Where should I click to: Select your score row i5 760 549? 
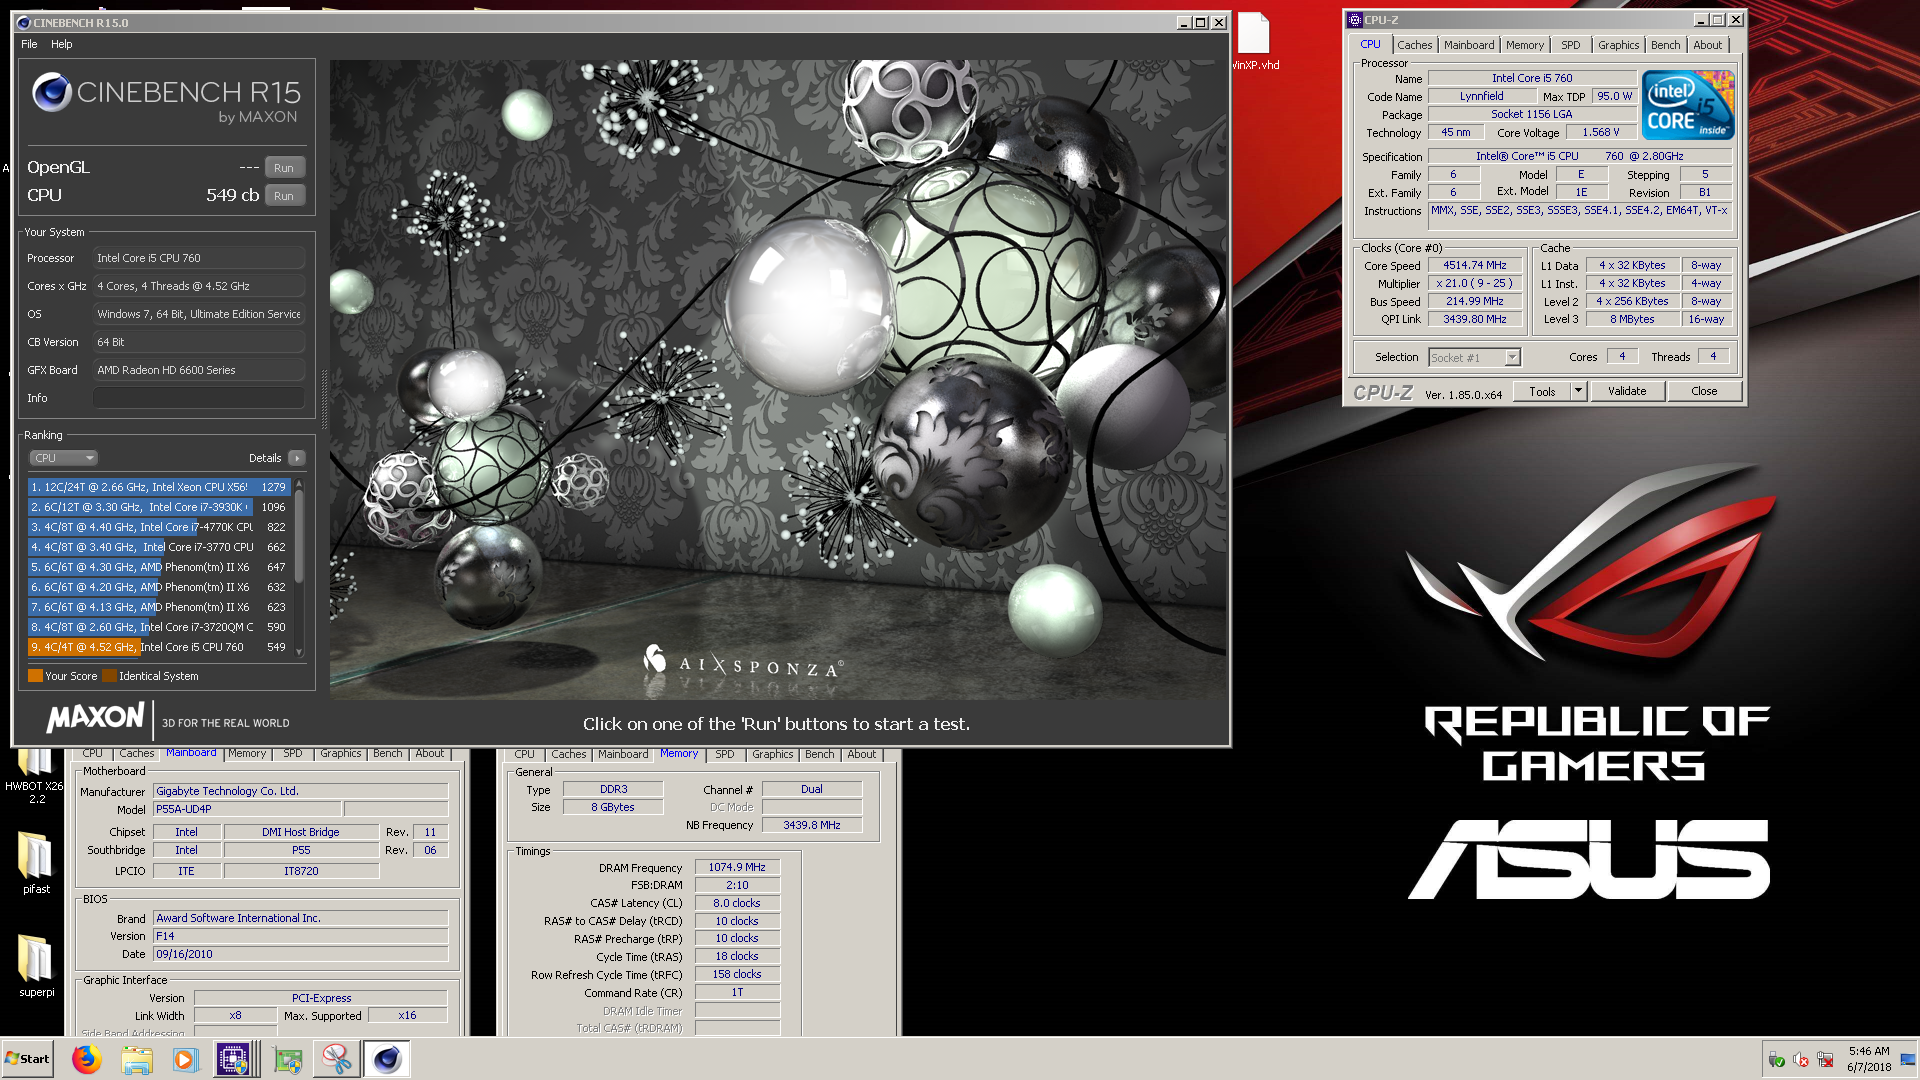(x=159, y=647)
